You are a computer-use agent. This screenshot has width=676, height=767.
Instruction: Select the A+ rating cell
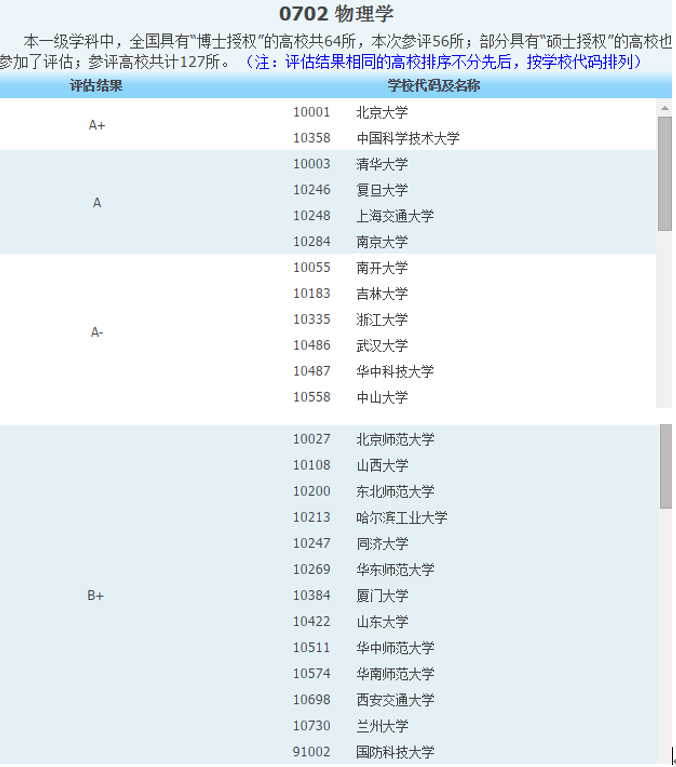[x=97, y=125]
